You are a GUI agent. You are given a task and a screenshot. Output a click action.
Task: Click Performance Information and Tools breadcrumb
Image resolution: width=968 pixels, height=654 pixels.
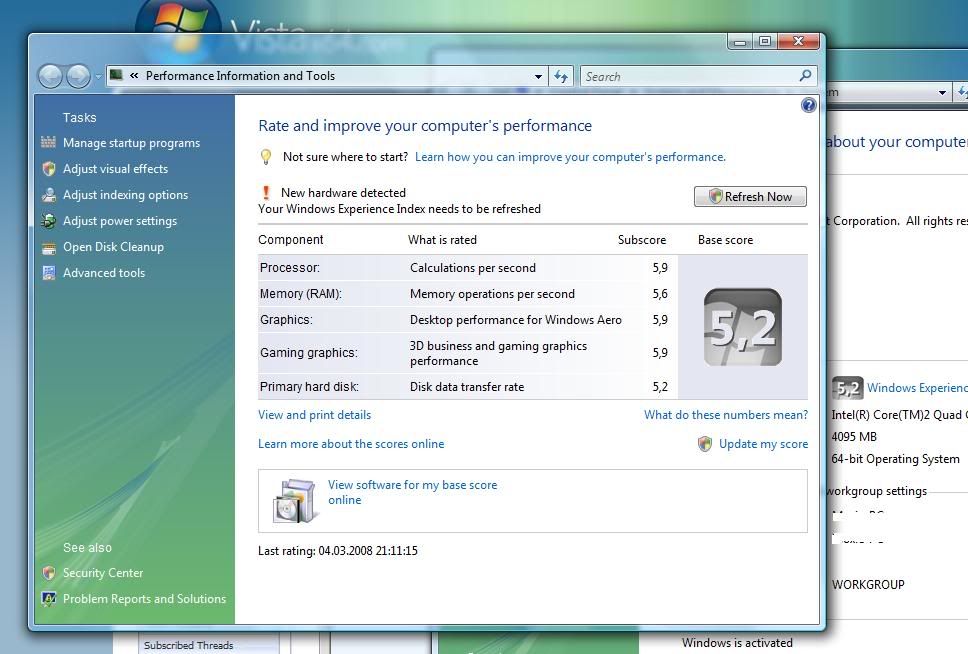(x=240, y=76)
